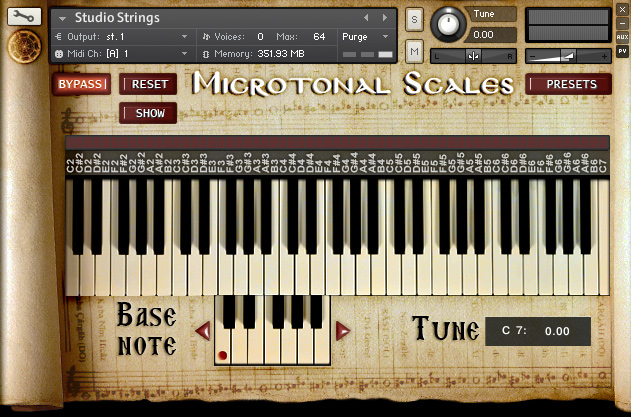
Task: Click the L-R pan slider
Action: coord(473,56)
